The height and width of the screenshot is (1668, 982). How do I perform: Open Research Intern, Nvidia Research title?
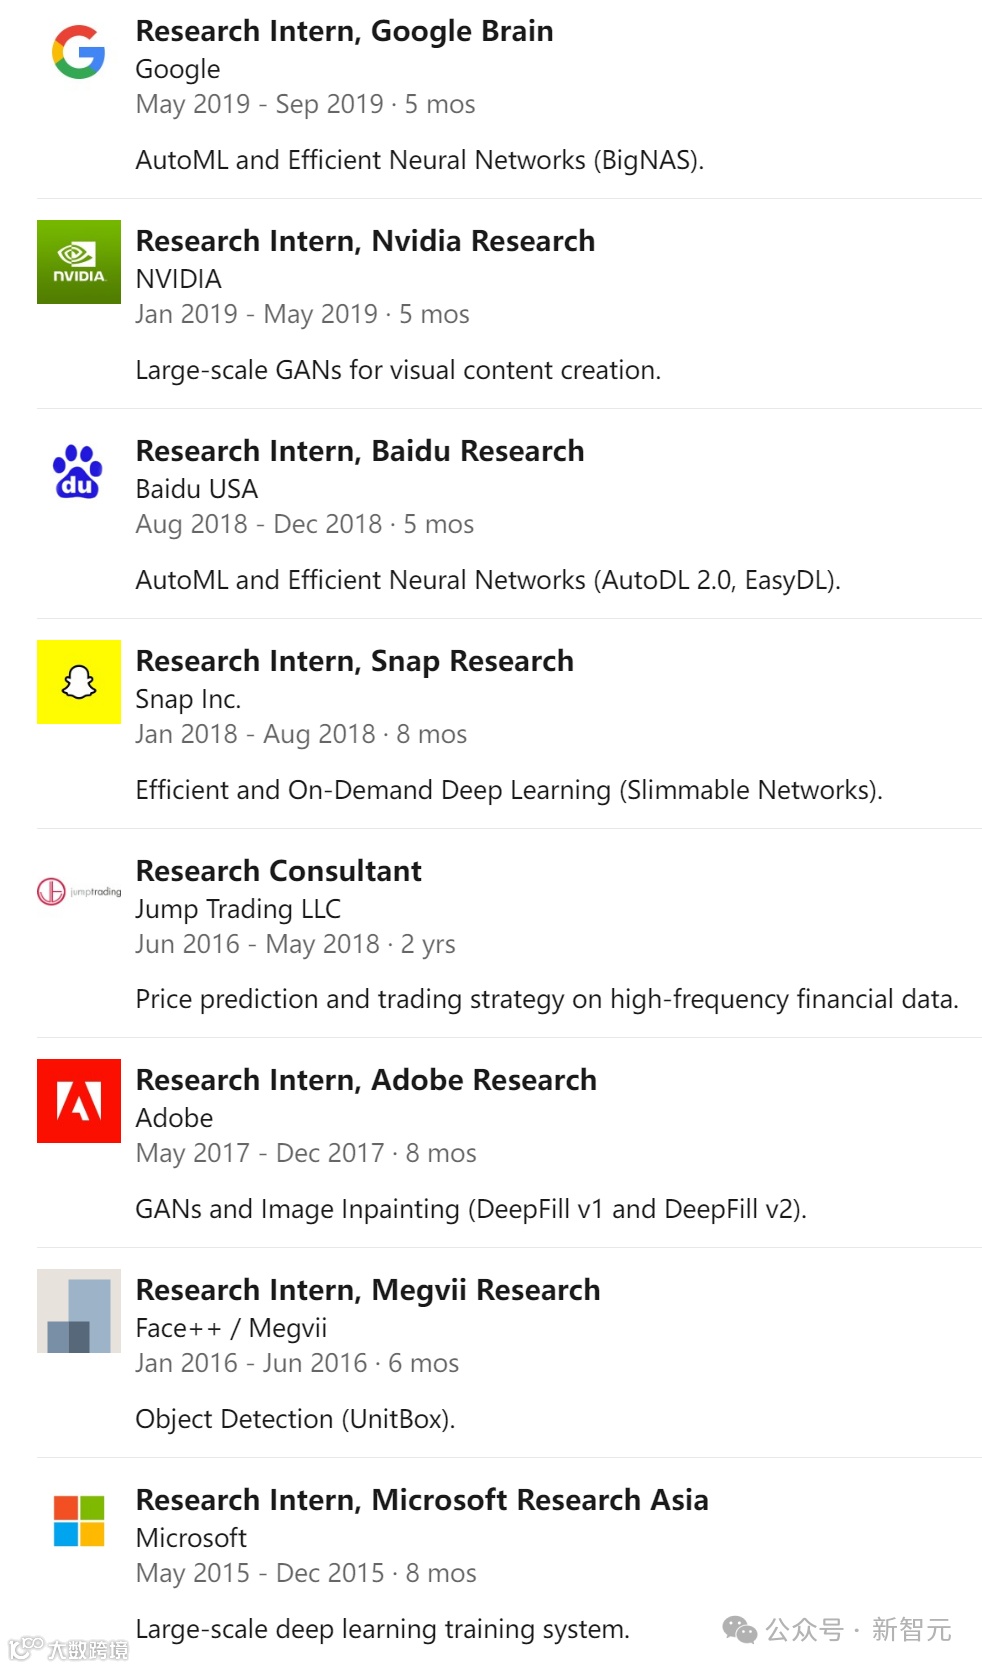pos(365,241)
